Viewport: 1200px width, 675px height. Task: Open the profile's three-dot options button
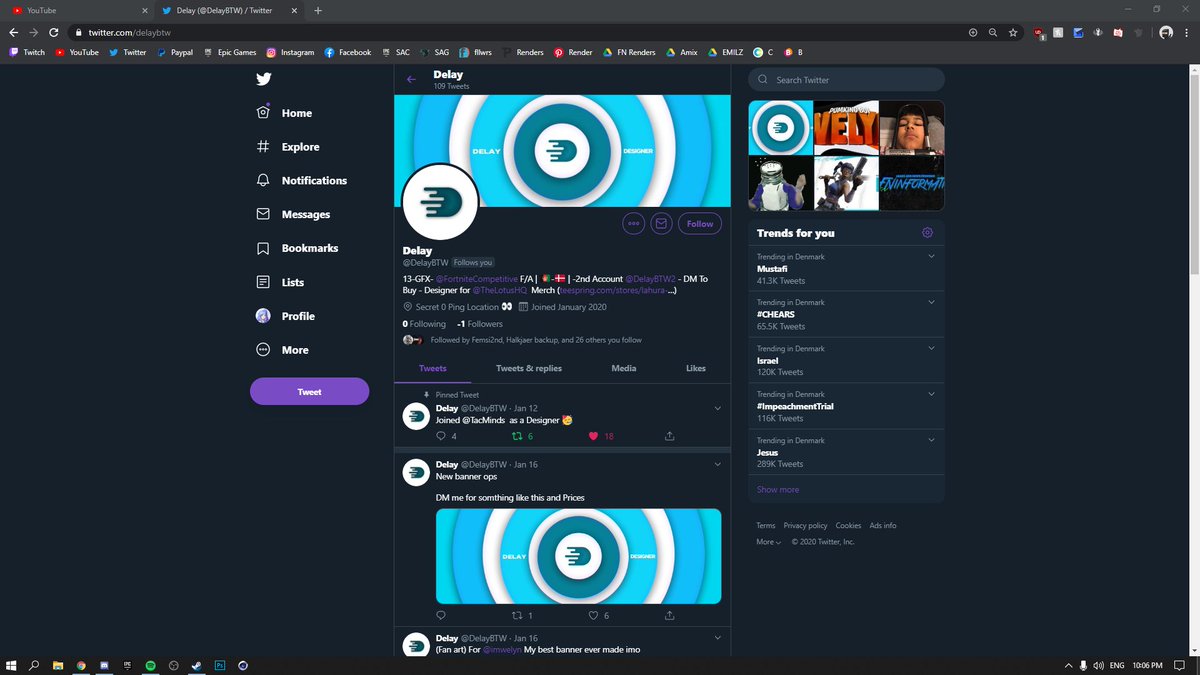click(x=633, y=224)
